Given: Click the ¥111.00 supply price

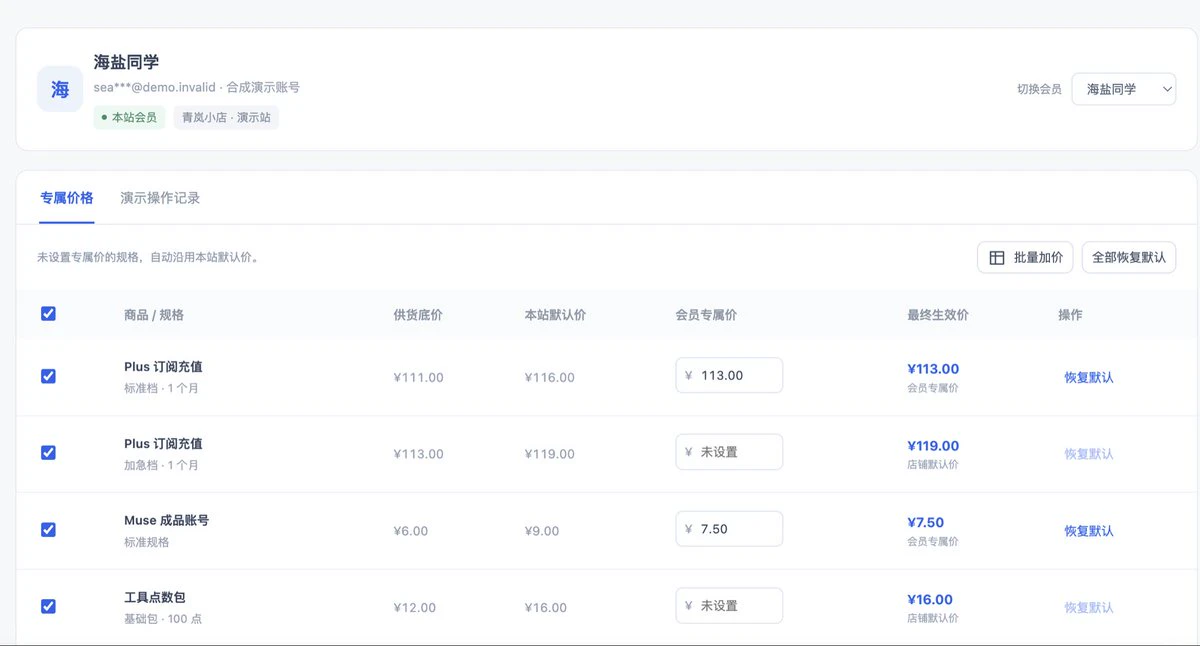Looking at the screenshot, I should 419,377.
